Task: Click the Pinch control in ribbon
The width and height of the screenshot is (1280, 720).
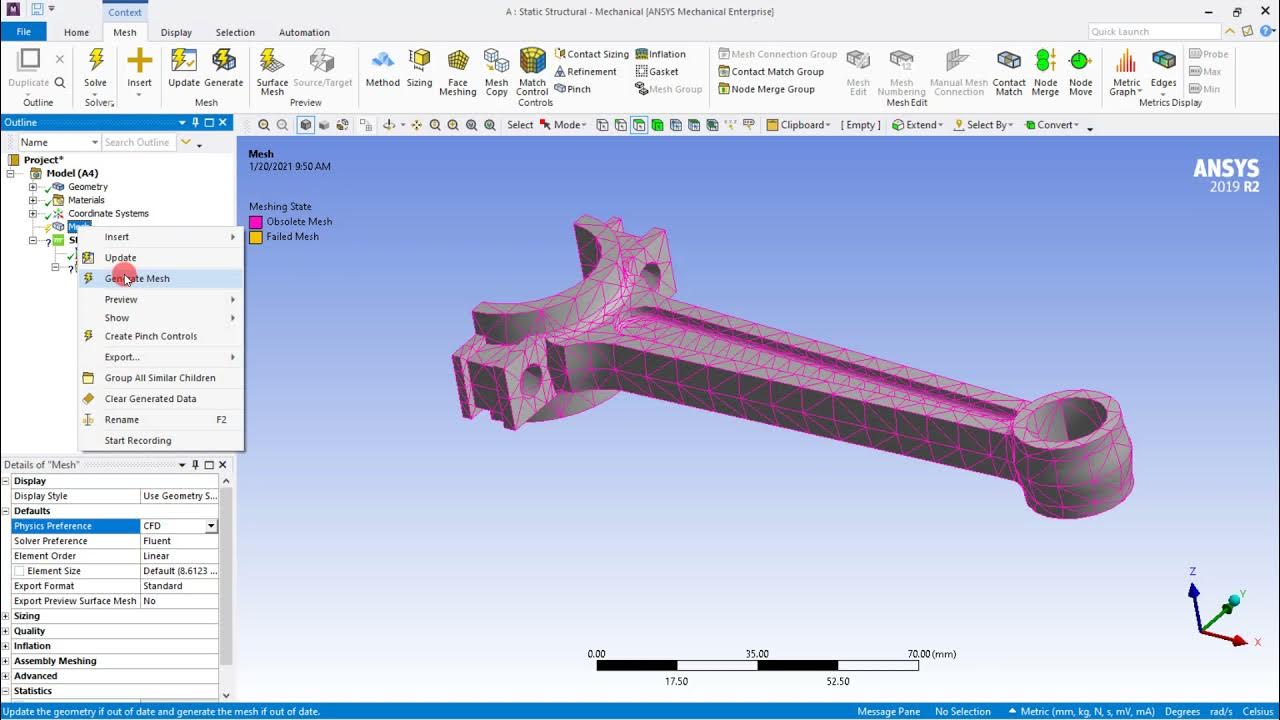Action: pyautogui.click(x=572, y=89)
